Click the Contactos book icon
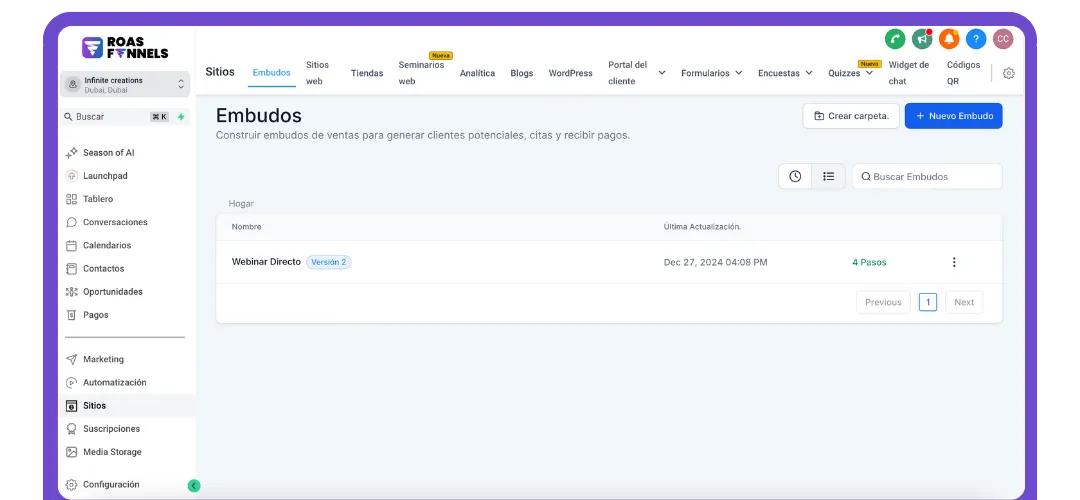 click(72, 269)
